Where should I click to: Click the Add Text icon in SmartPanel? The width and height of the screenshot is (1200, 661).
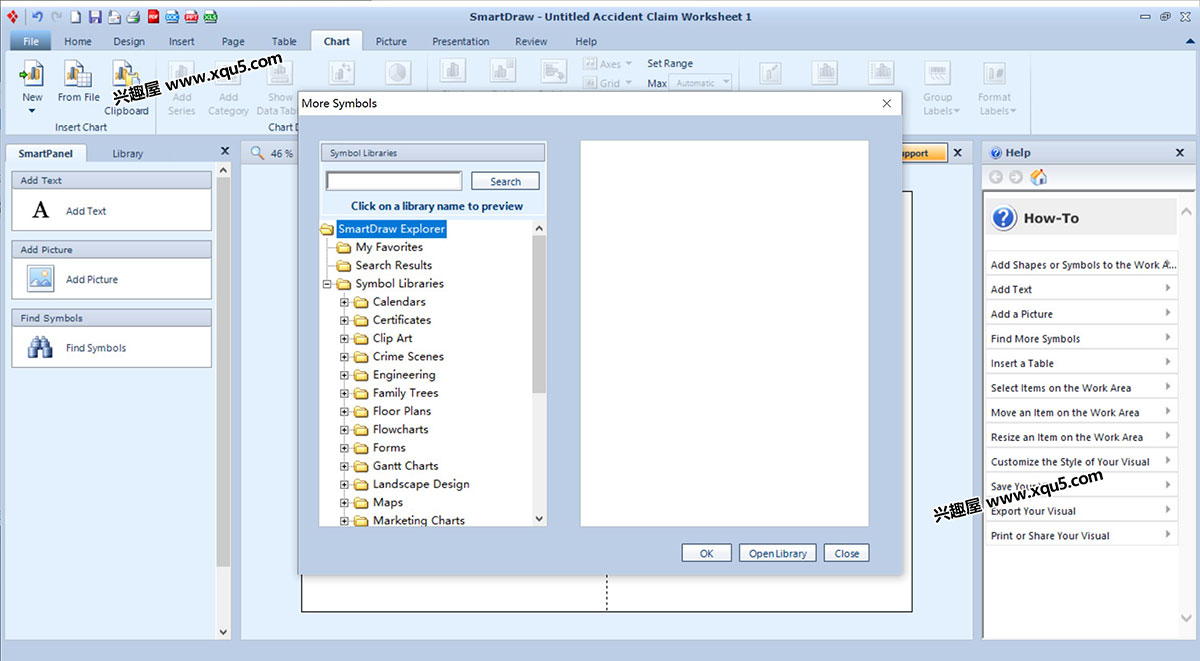pos(41,211)
